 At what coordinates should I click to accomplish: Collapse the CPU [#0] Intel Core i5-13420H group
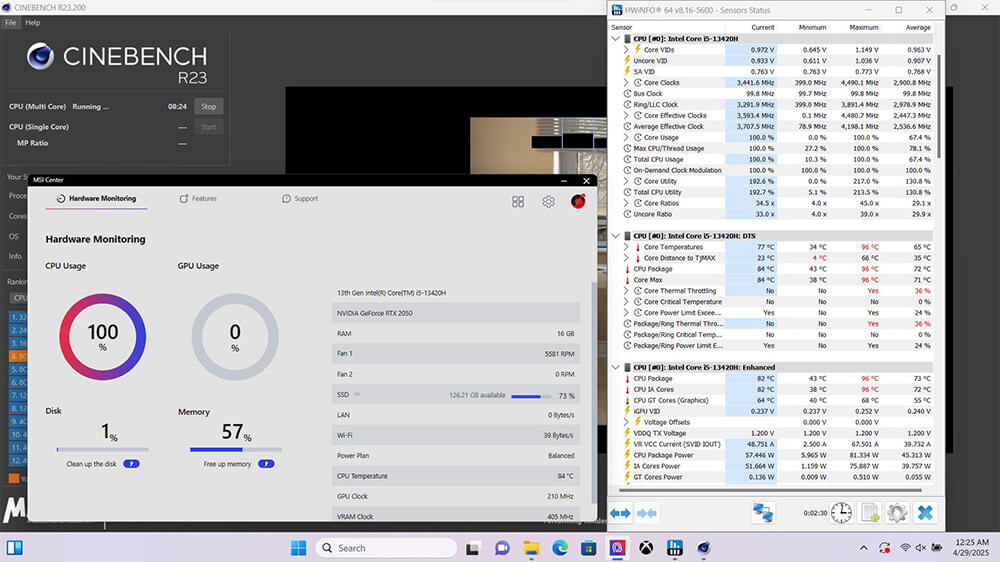(615, 39)
